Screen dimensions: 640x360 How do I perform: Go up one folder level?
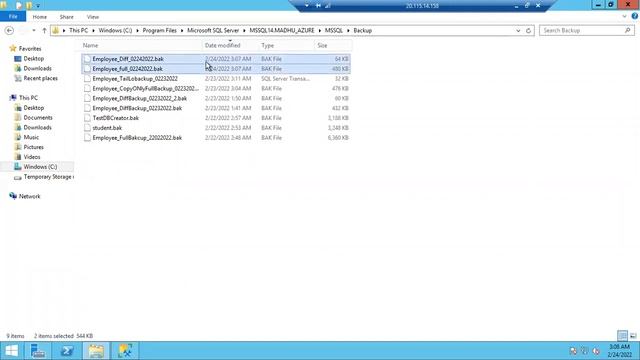pyautogui.click(x=44, y=31)
